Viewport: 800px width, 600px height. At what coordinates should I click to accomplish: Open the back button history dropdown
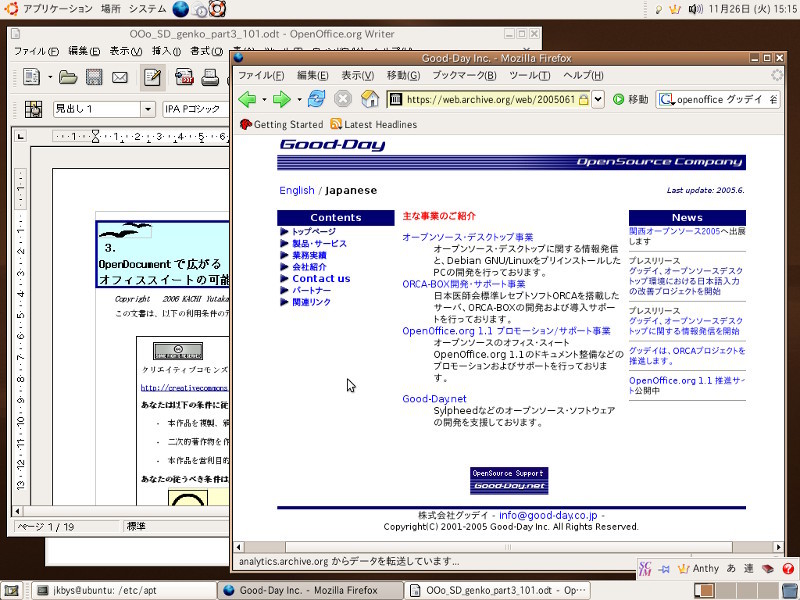coord(264,99)
